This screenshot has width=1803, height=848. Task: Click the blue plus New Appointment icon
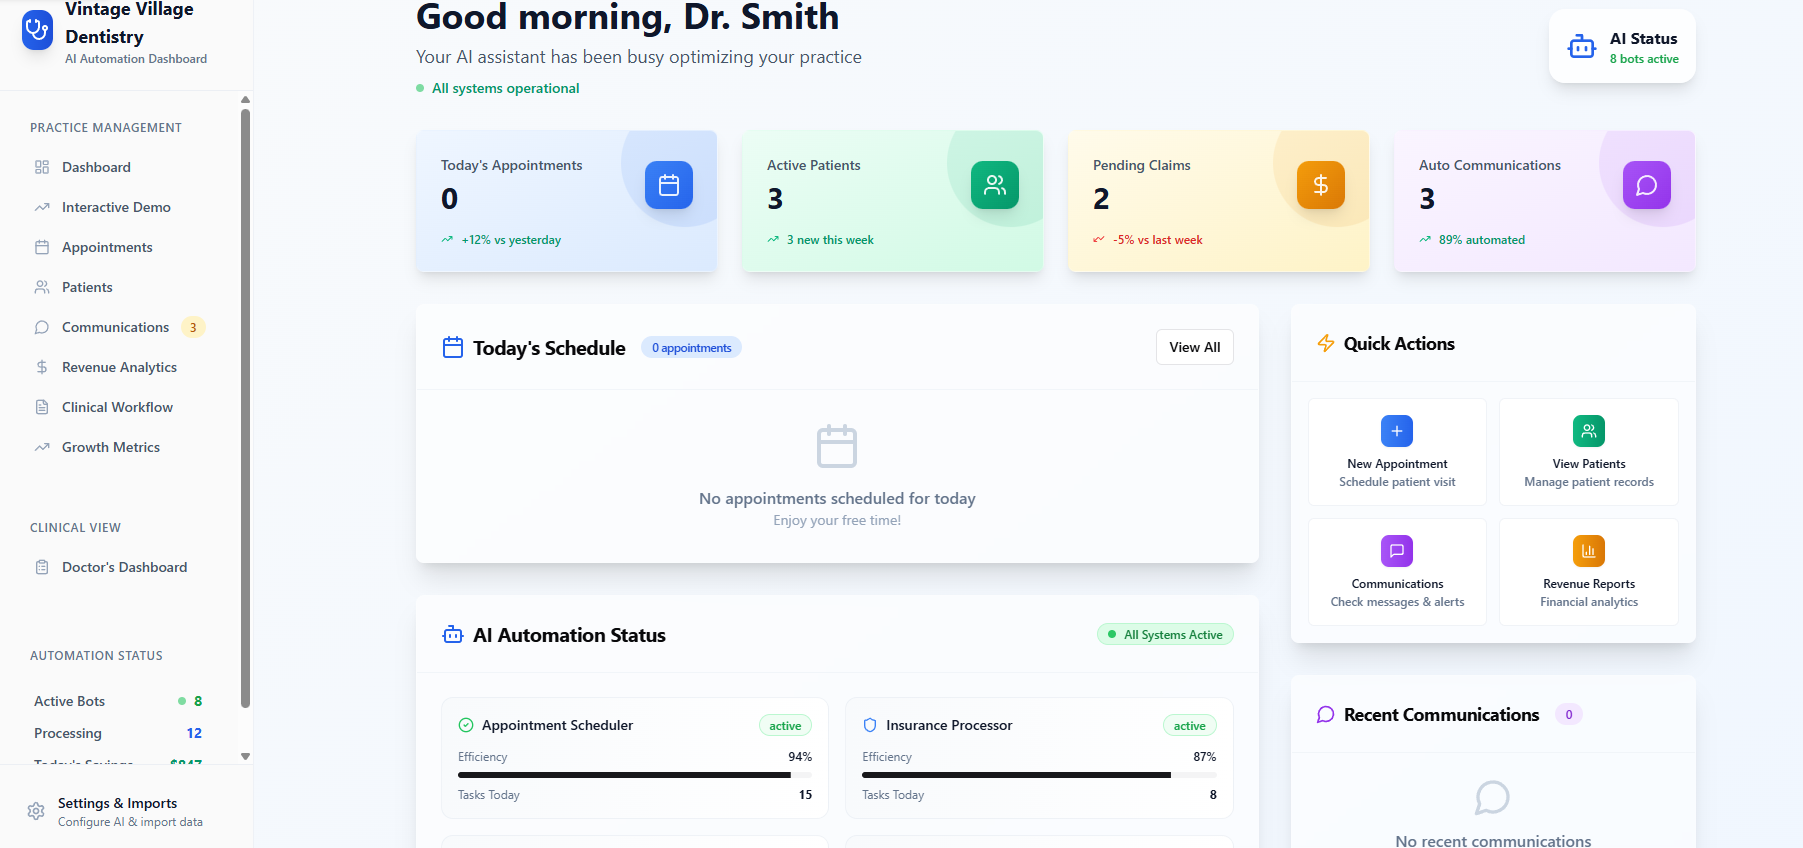pyautogui.click(x=1396, y=431)
